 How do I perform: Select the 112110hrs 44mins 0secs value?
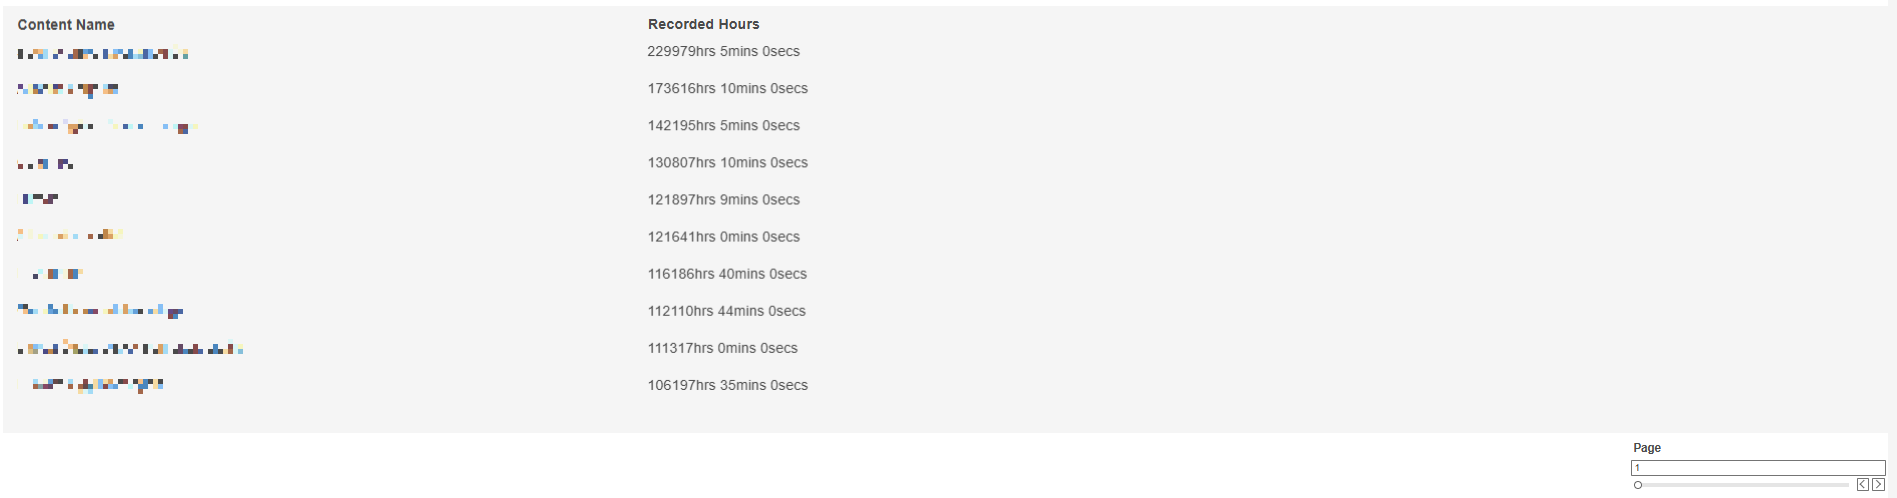click(726, 310)
